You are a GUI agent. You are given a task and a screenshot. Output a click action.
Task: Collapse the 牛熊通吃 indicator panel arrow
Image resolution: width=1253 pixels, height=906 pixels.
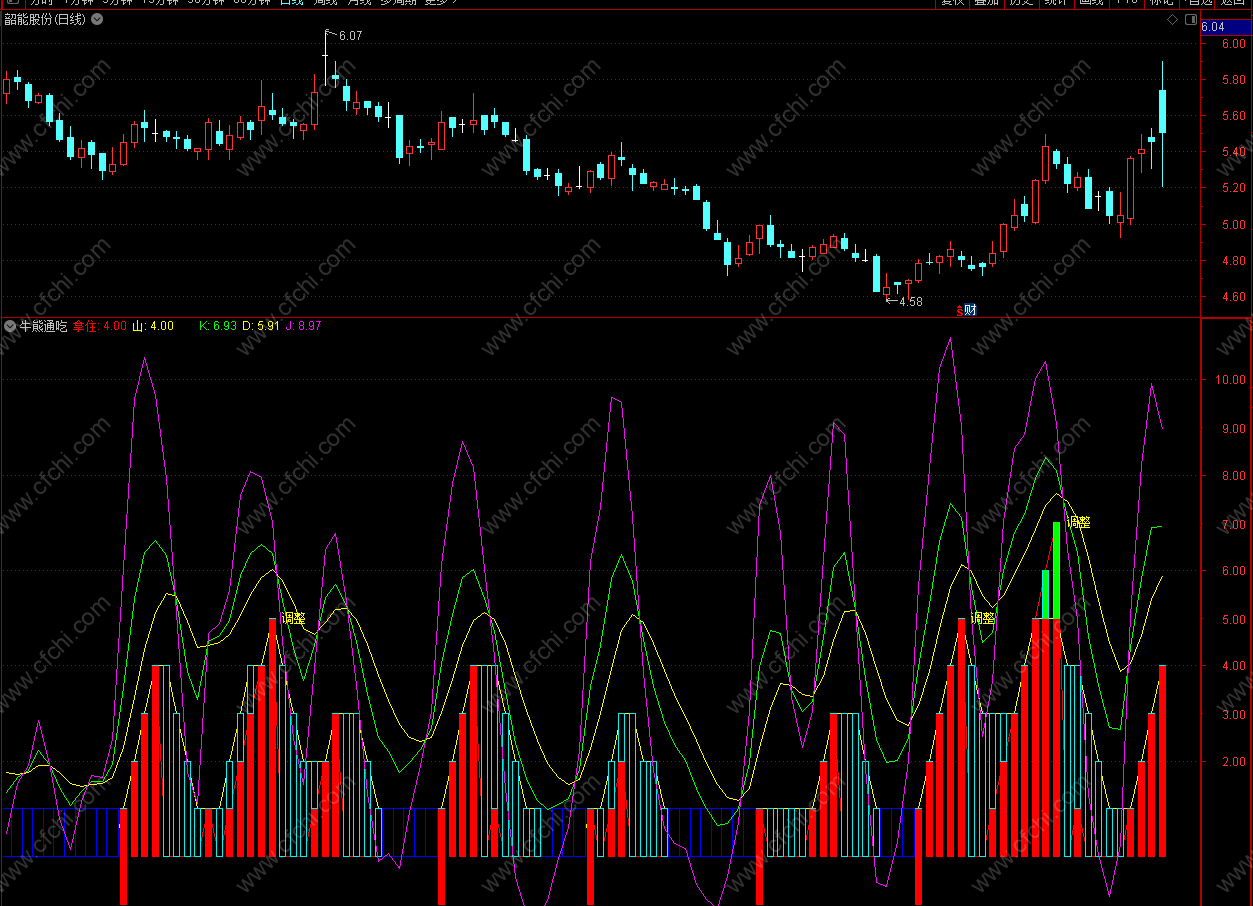click(10, 326)
